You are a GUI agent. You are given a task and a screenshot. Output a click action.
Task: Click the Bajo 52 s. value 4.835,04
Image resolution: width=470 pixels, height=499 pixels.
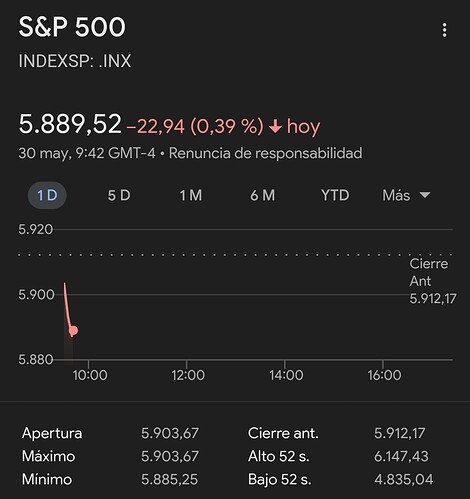403,480
